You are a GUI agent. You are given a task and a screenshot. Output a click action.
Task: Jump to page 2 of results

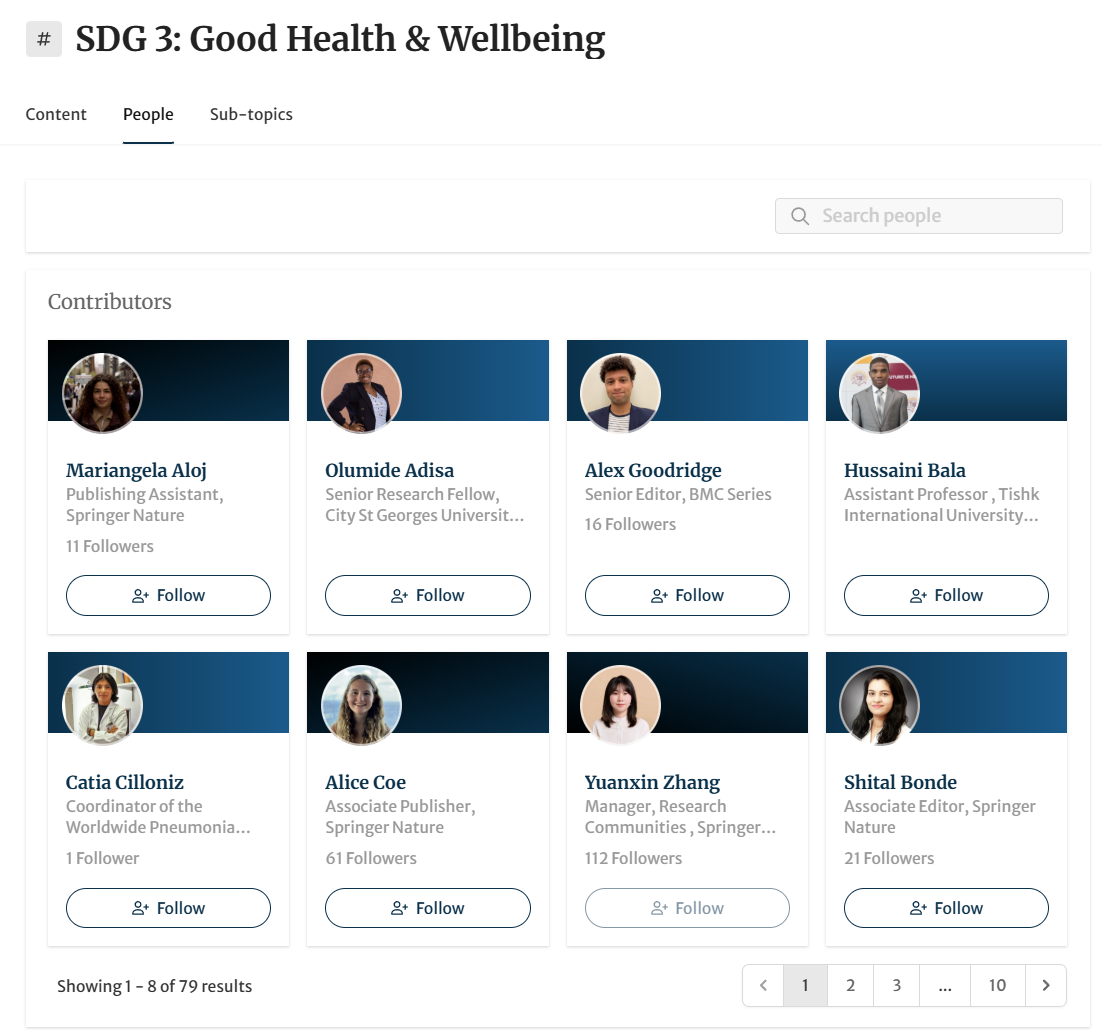tap(851, 986)
